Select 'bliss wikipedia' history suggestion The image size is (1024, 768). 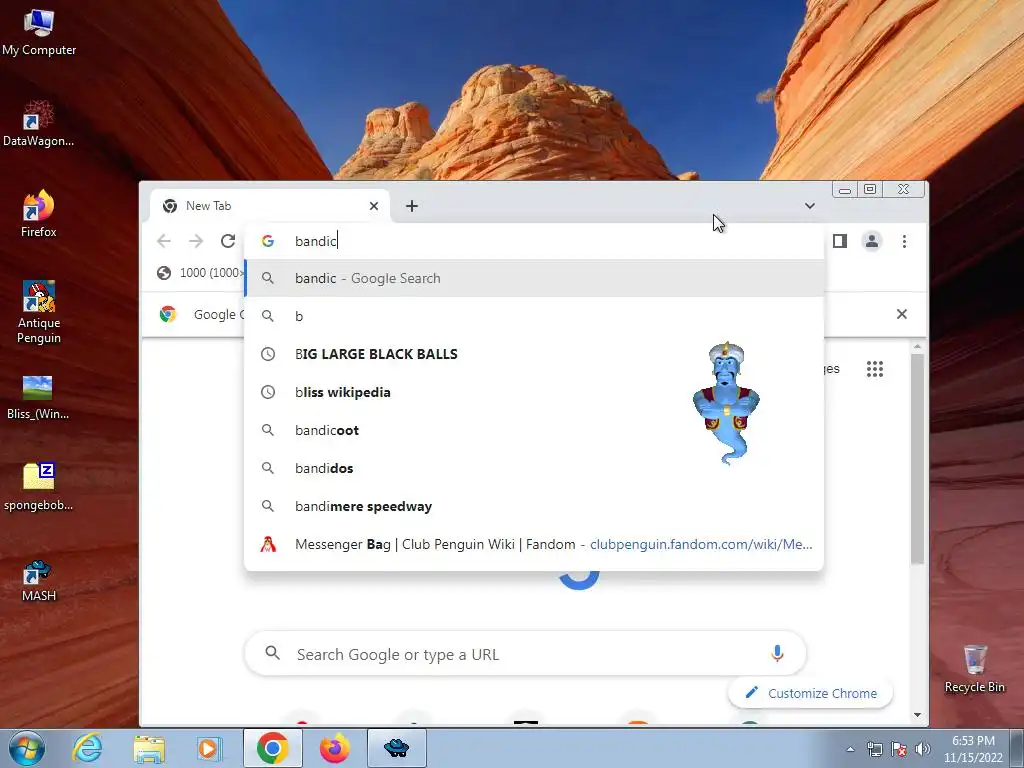[x=534, y=392]
